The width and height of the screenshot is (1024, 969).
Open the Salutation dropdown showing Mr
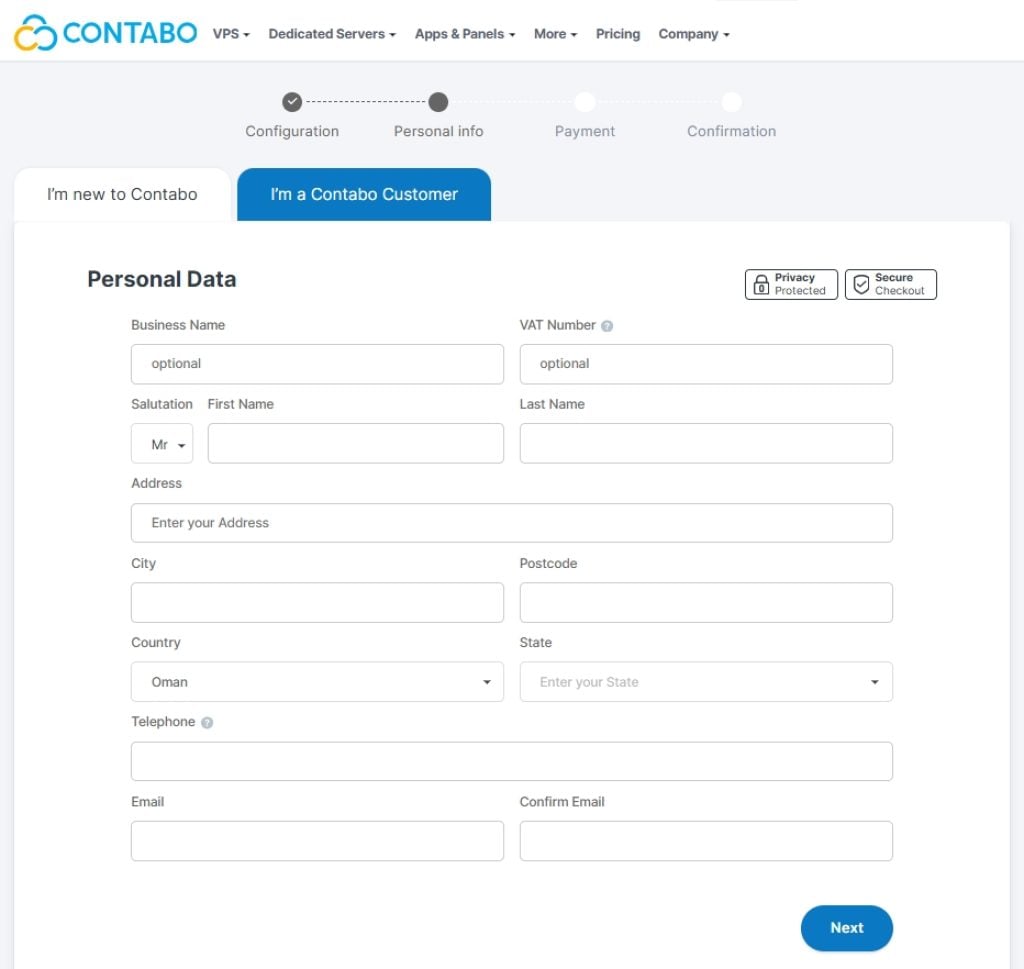pyautogui.click(x=161, y=443)
